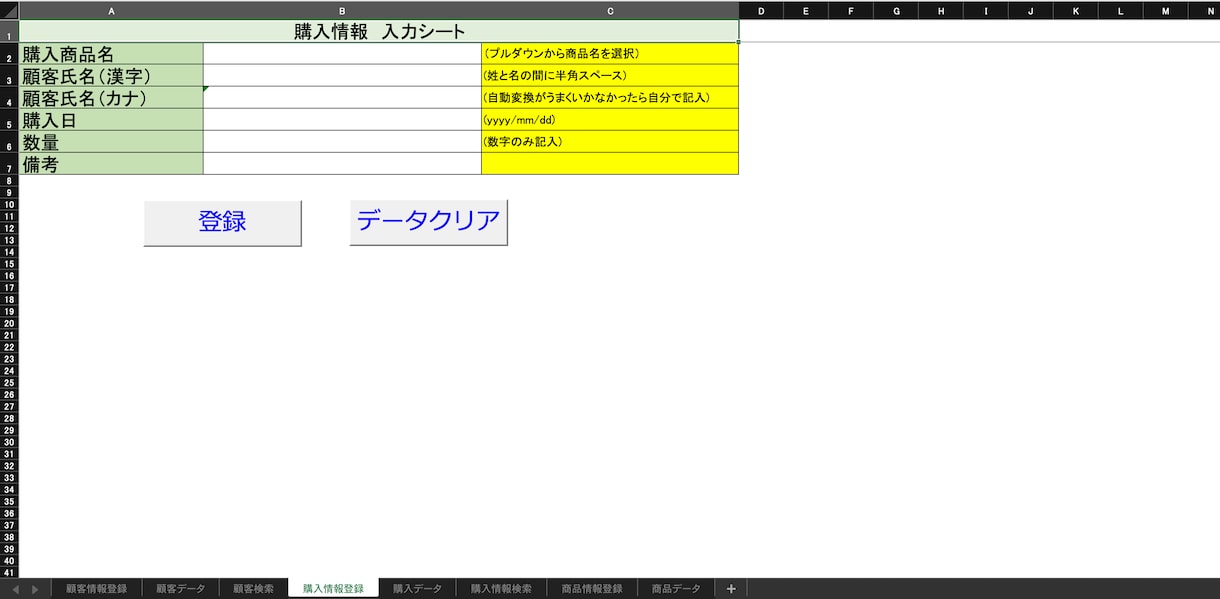Screen dimensions: 1220x599
Task: Select the 購入情報登録 sheet tab
Action: [x=334, y=589]
